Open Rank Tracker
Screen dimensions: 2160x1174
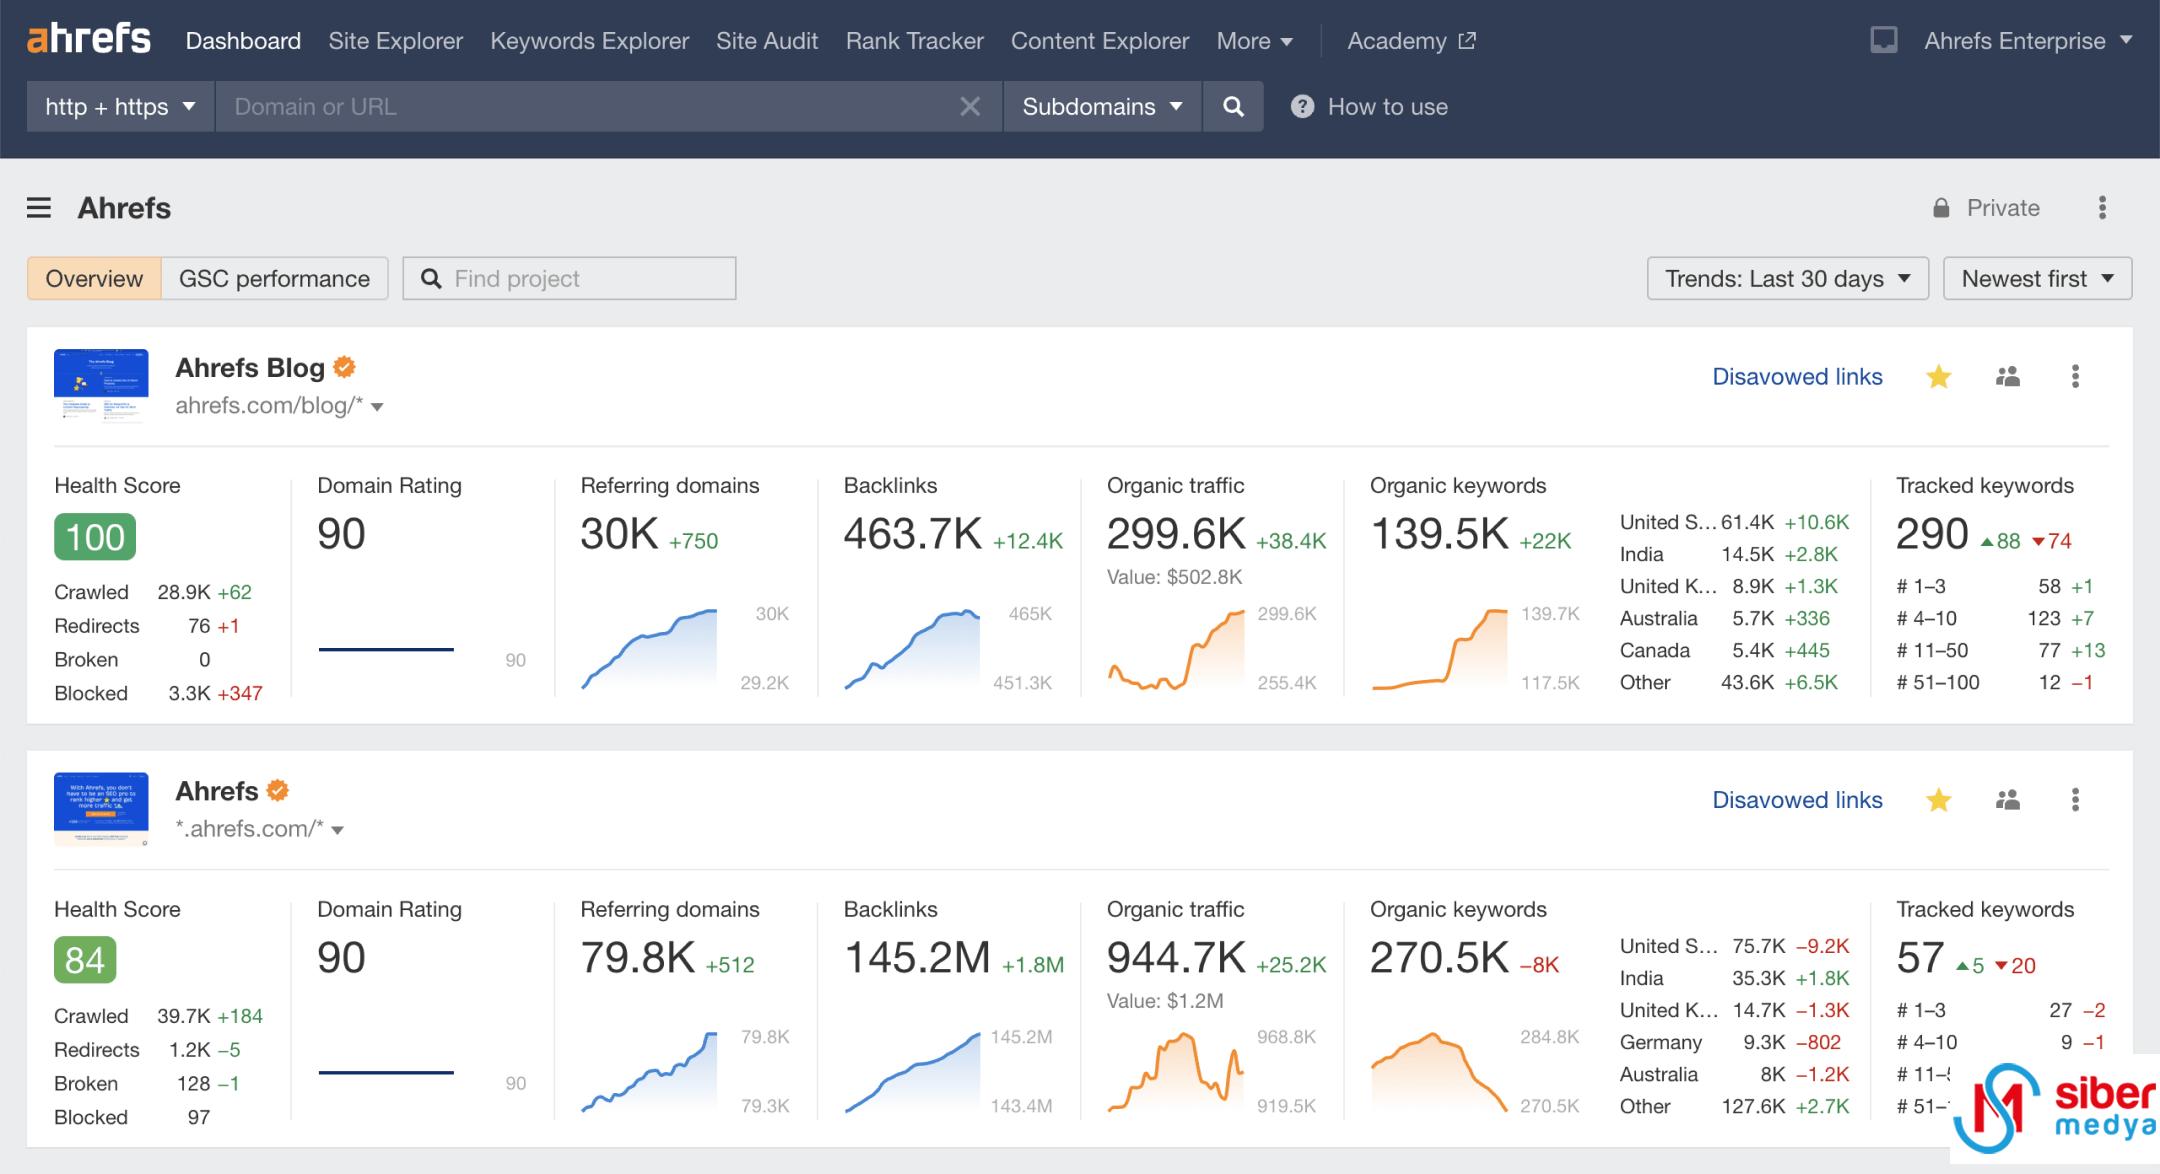914,41
